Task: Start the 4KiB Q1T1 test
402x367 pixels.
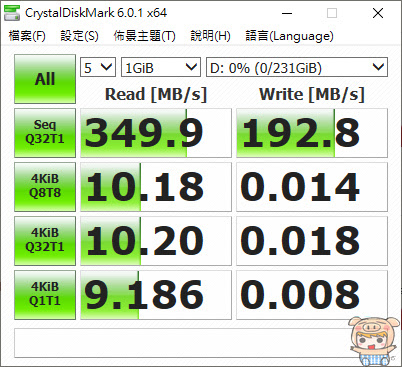Action: pyautogui.click(x=45, y=295)
